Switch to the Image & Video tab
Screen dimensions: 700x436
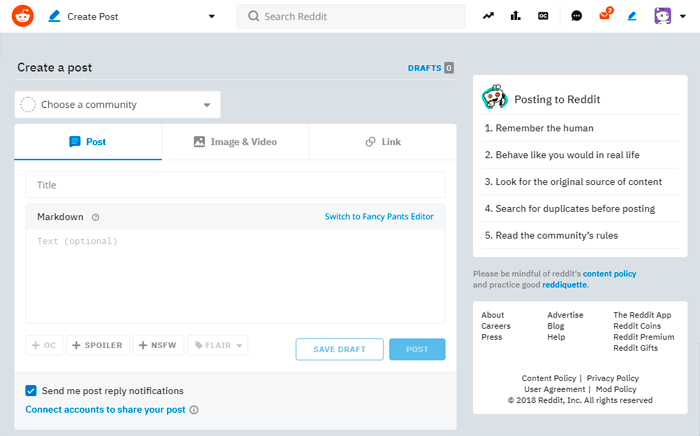235,142
